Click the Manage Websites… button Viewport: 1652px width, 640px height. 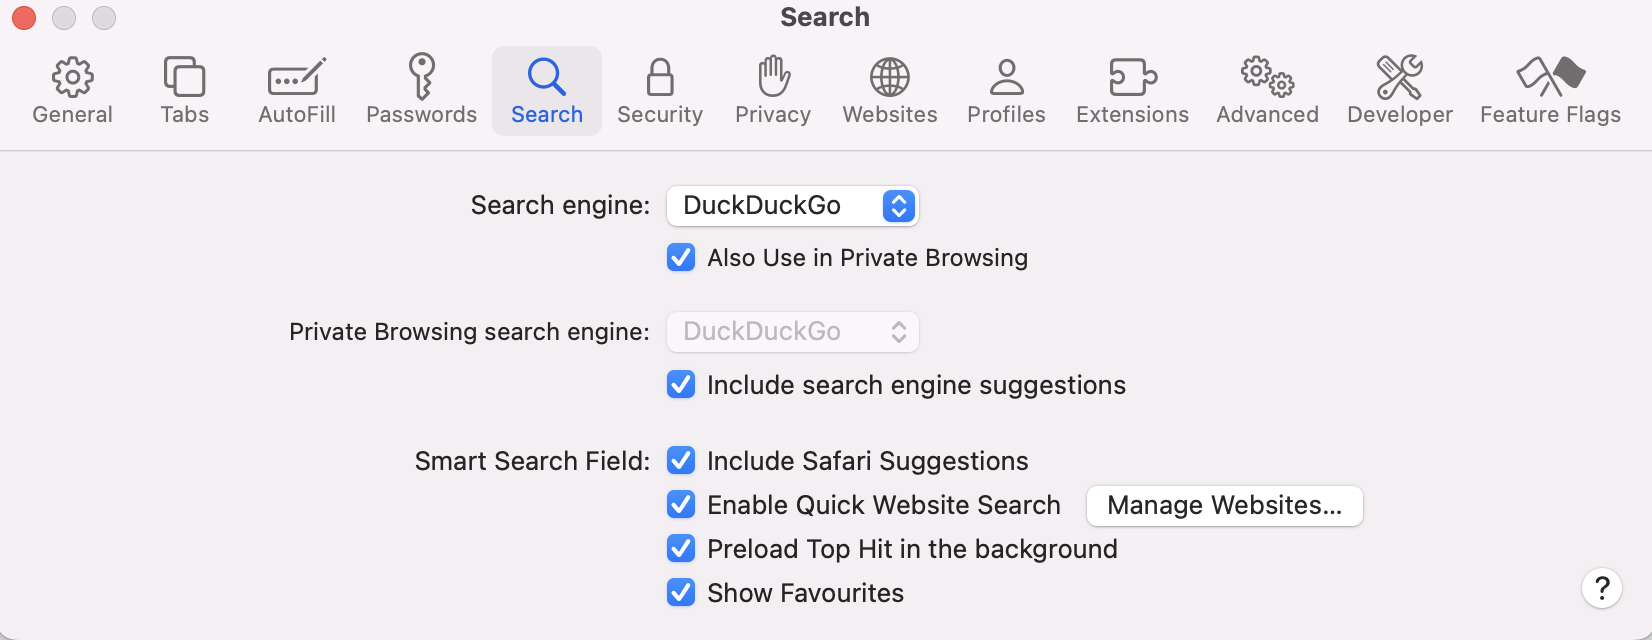point(1224,506)
